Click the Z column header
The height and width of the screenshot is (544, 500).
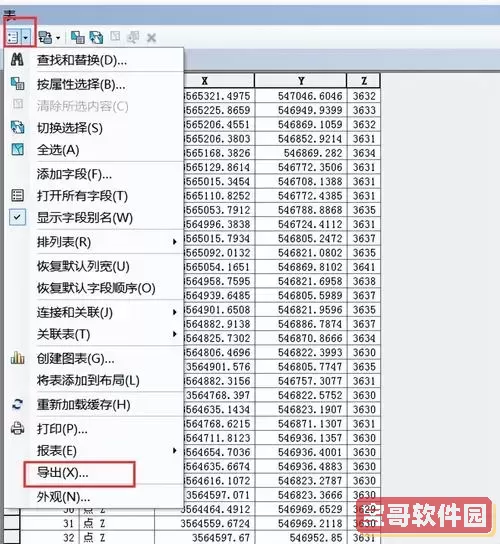[x=364, y=81]
